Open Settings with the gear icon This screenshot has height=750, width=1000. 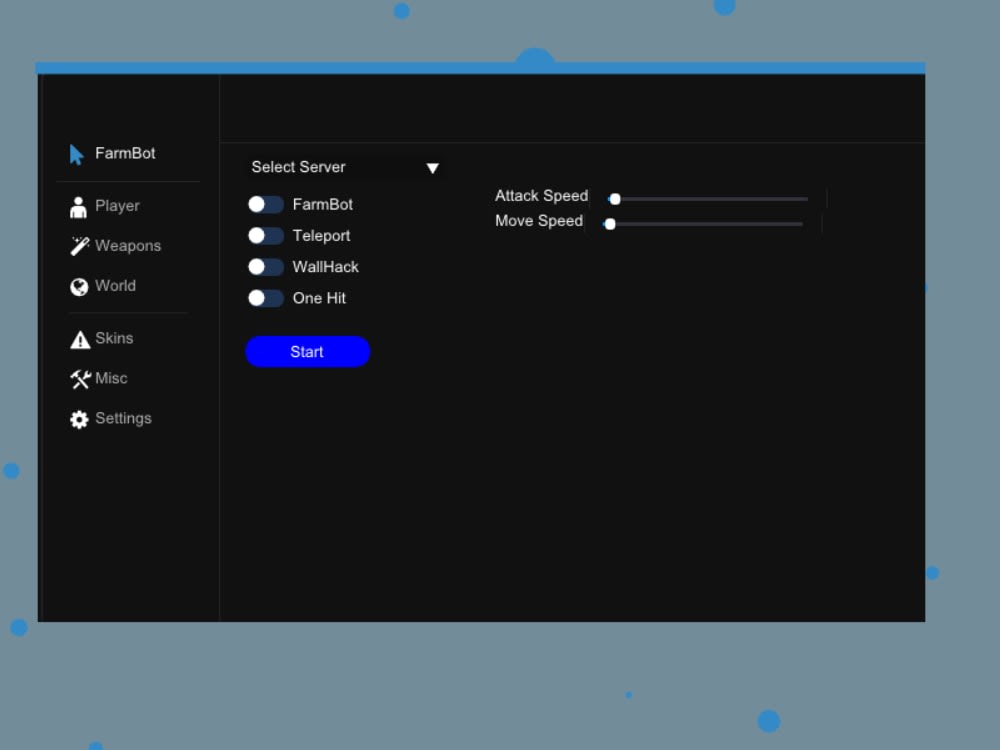[78, 419]
